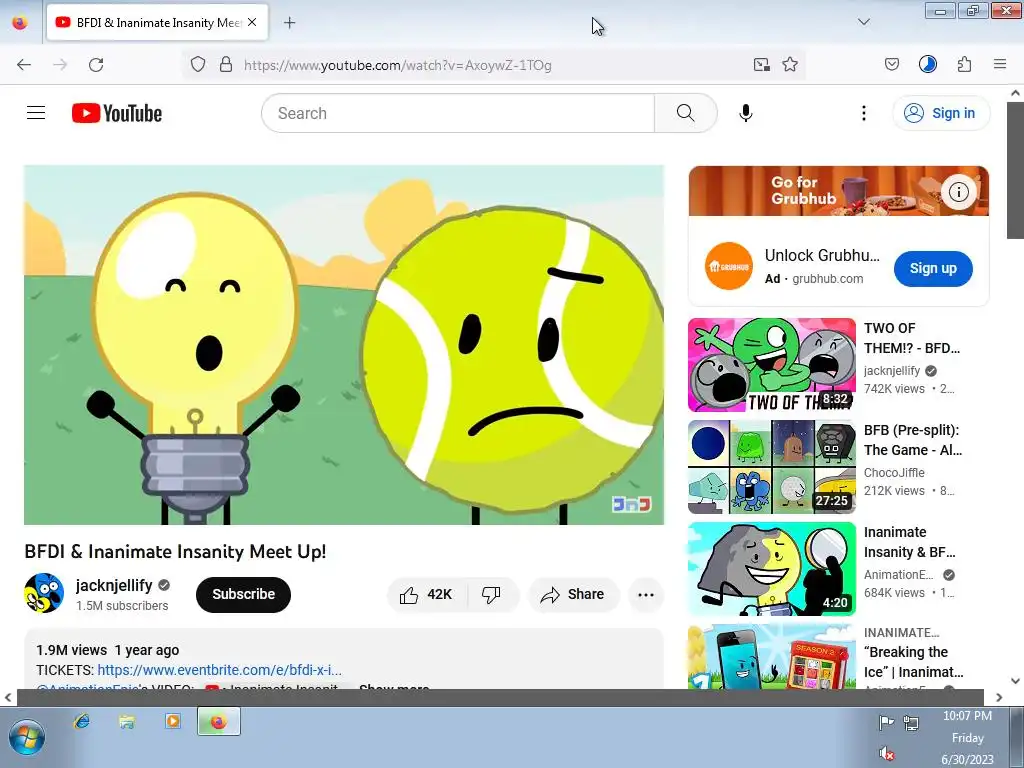This screenshot has width=1024, height=768.
Task: Go back with browser back arrow
Action: (x=24, y=64)
